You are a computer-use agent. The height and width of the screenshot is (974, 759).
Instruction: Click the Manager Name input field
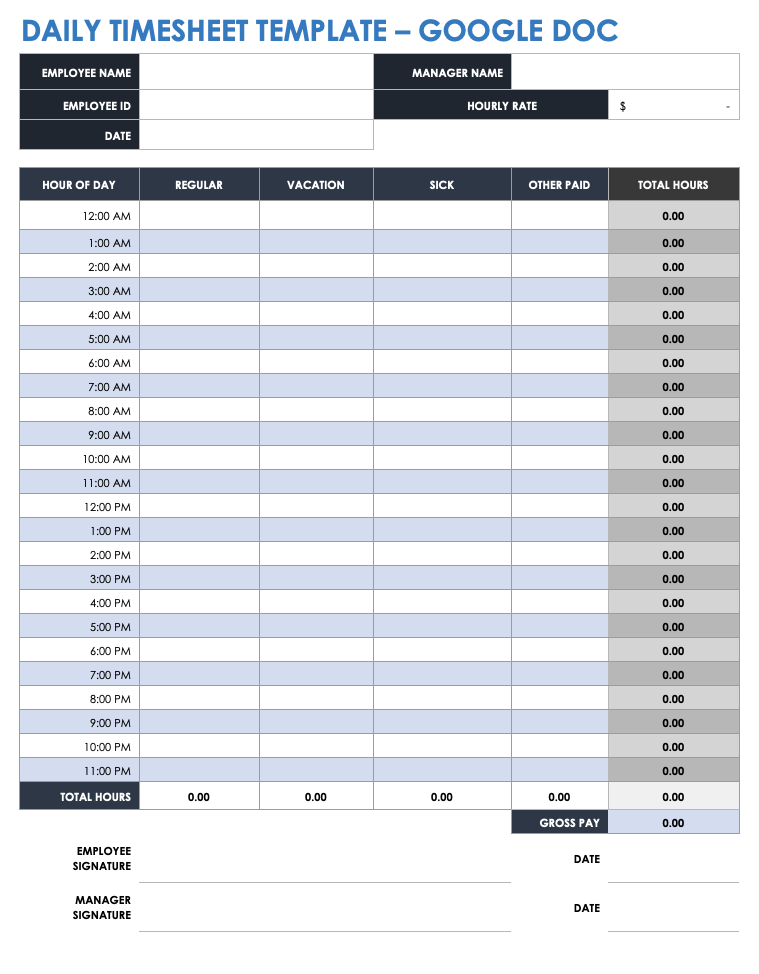(625, 73)
